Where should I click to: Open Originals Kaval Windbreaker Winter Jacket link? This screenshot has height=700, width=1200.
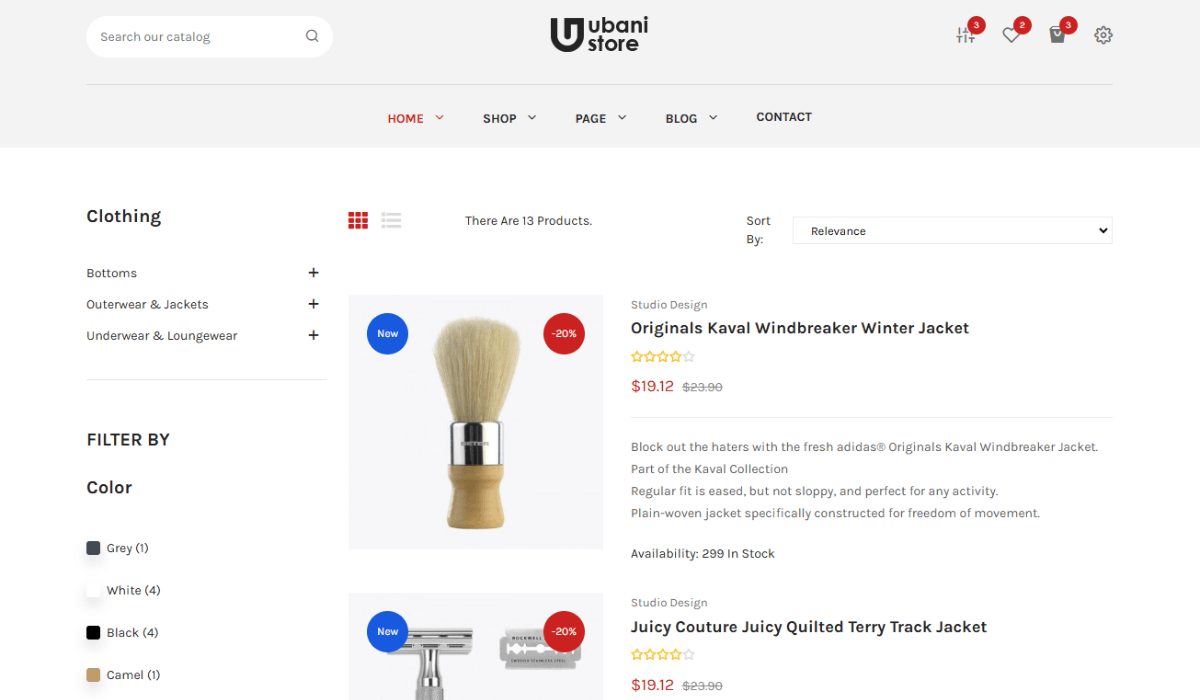tap(800, 328)
